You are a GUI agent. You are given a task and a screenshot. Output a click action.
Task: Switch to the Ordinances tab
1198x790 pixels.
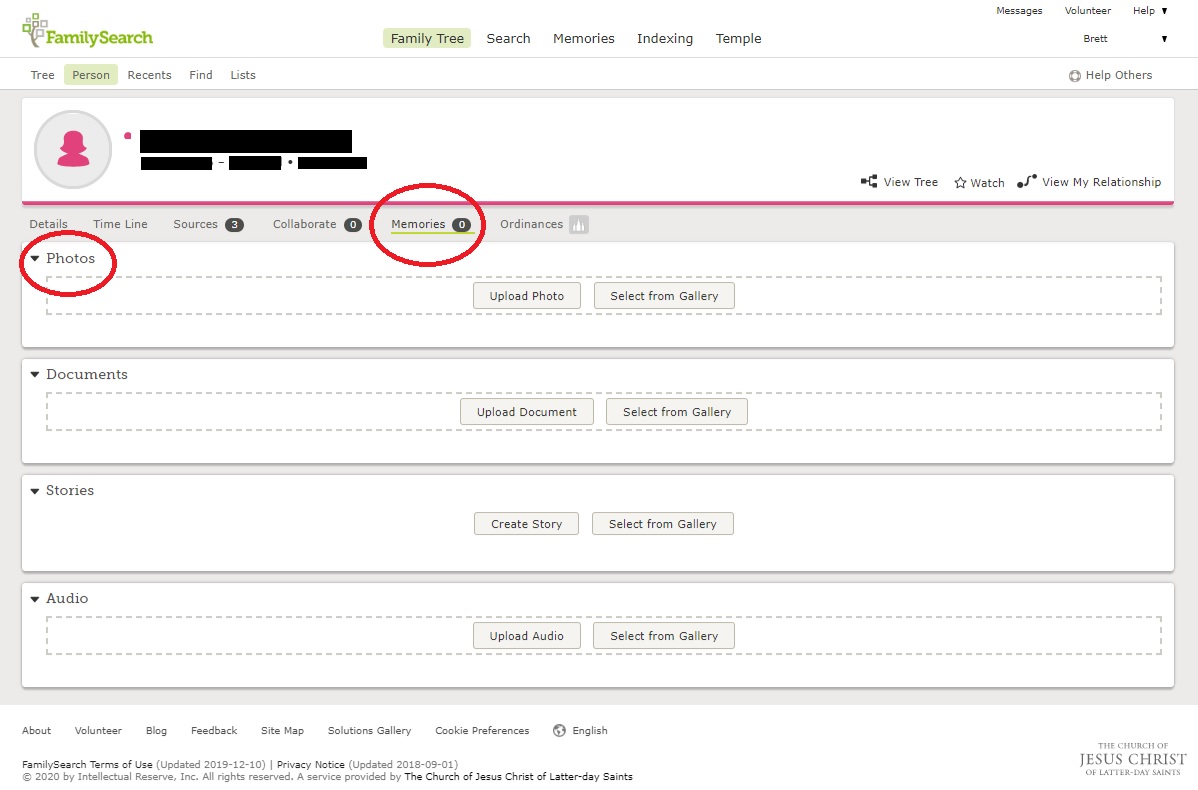[543, 224]
